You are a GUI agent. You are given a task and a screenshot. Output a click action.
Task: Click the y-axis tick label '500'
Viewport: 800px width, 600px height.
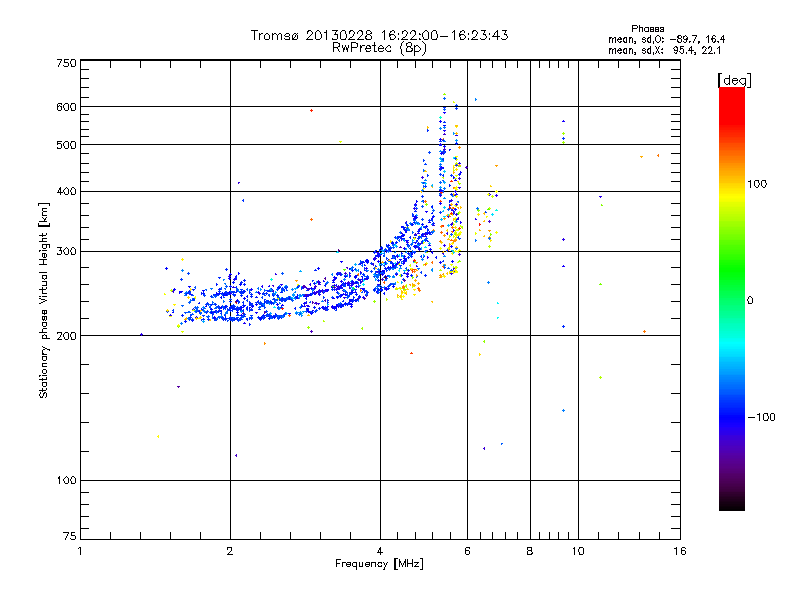(x=67, y=145)
